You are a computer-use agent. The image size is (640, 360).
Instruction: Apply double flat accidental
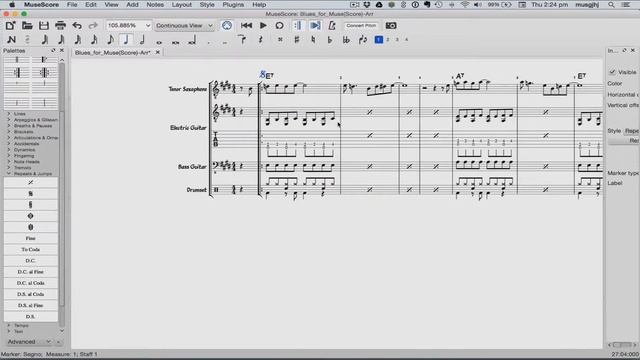click(x=346, y=40)
